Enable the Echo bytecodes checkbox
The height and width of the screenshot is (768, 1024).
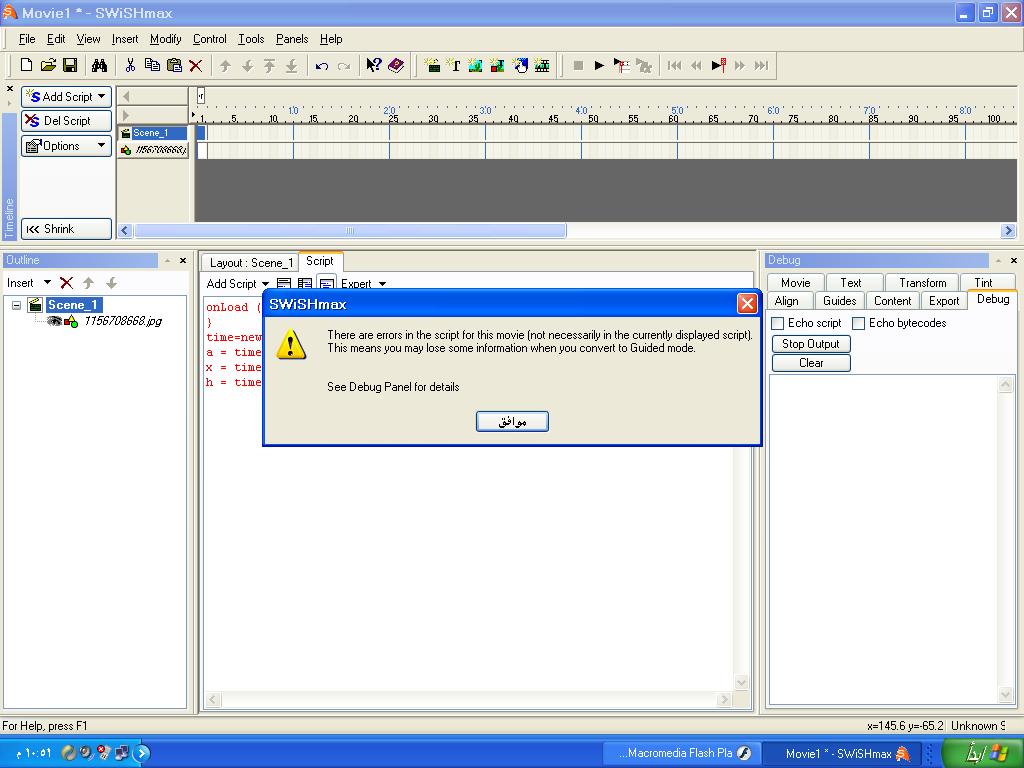(x=858, y=324)
